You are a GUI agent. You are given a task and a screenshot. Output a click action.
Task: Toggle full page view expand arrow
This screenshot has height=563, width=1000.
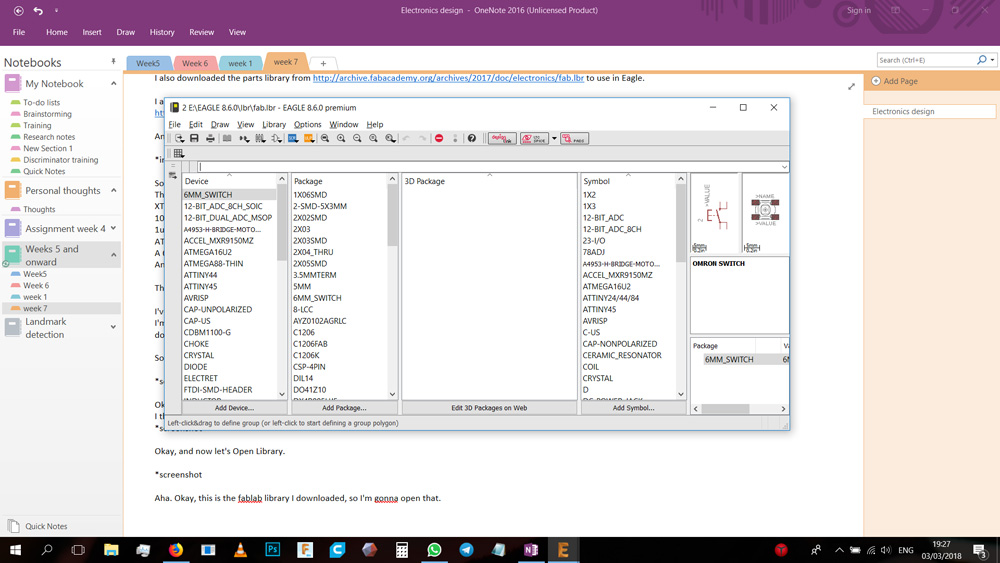[851, 86]
